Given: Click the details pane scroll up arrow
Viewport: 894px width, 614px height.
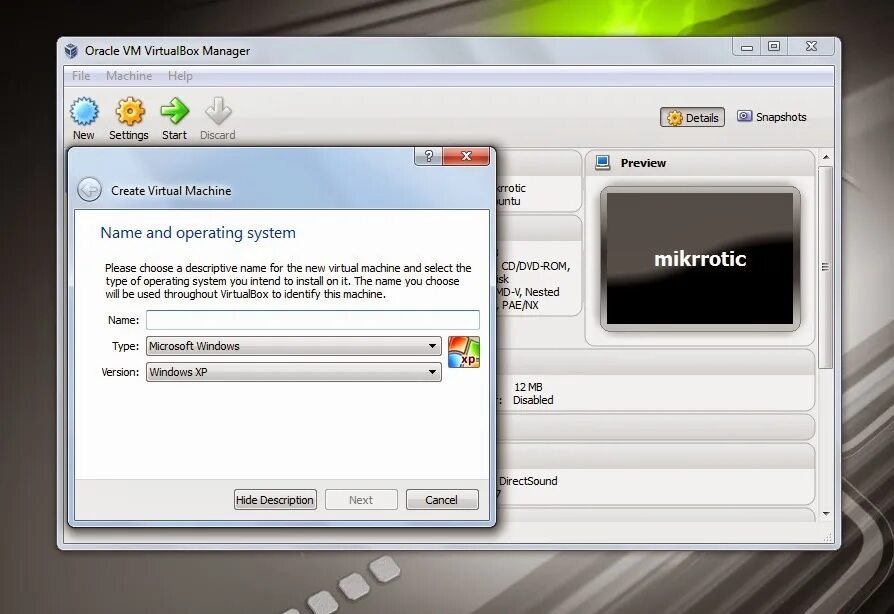Looking at the screenshot, I should pos(826,157).
